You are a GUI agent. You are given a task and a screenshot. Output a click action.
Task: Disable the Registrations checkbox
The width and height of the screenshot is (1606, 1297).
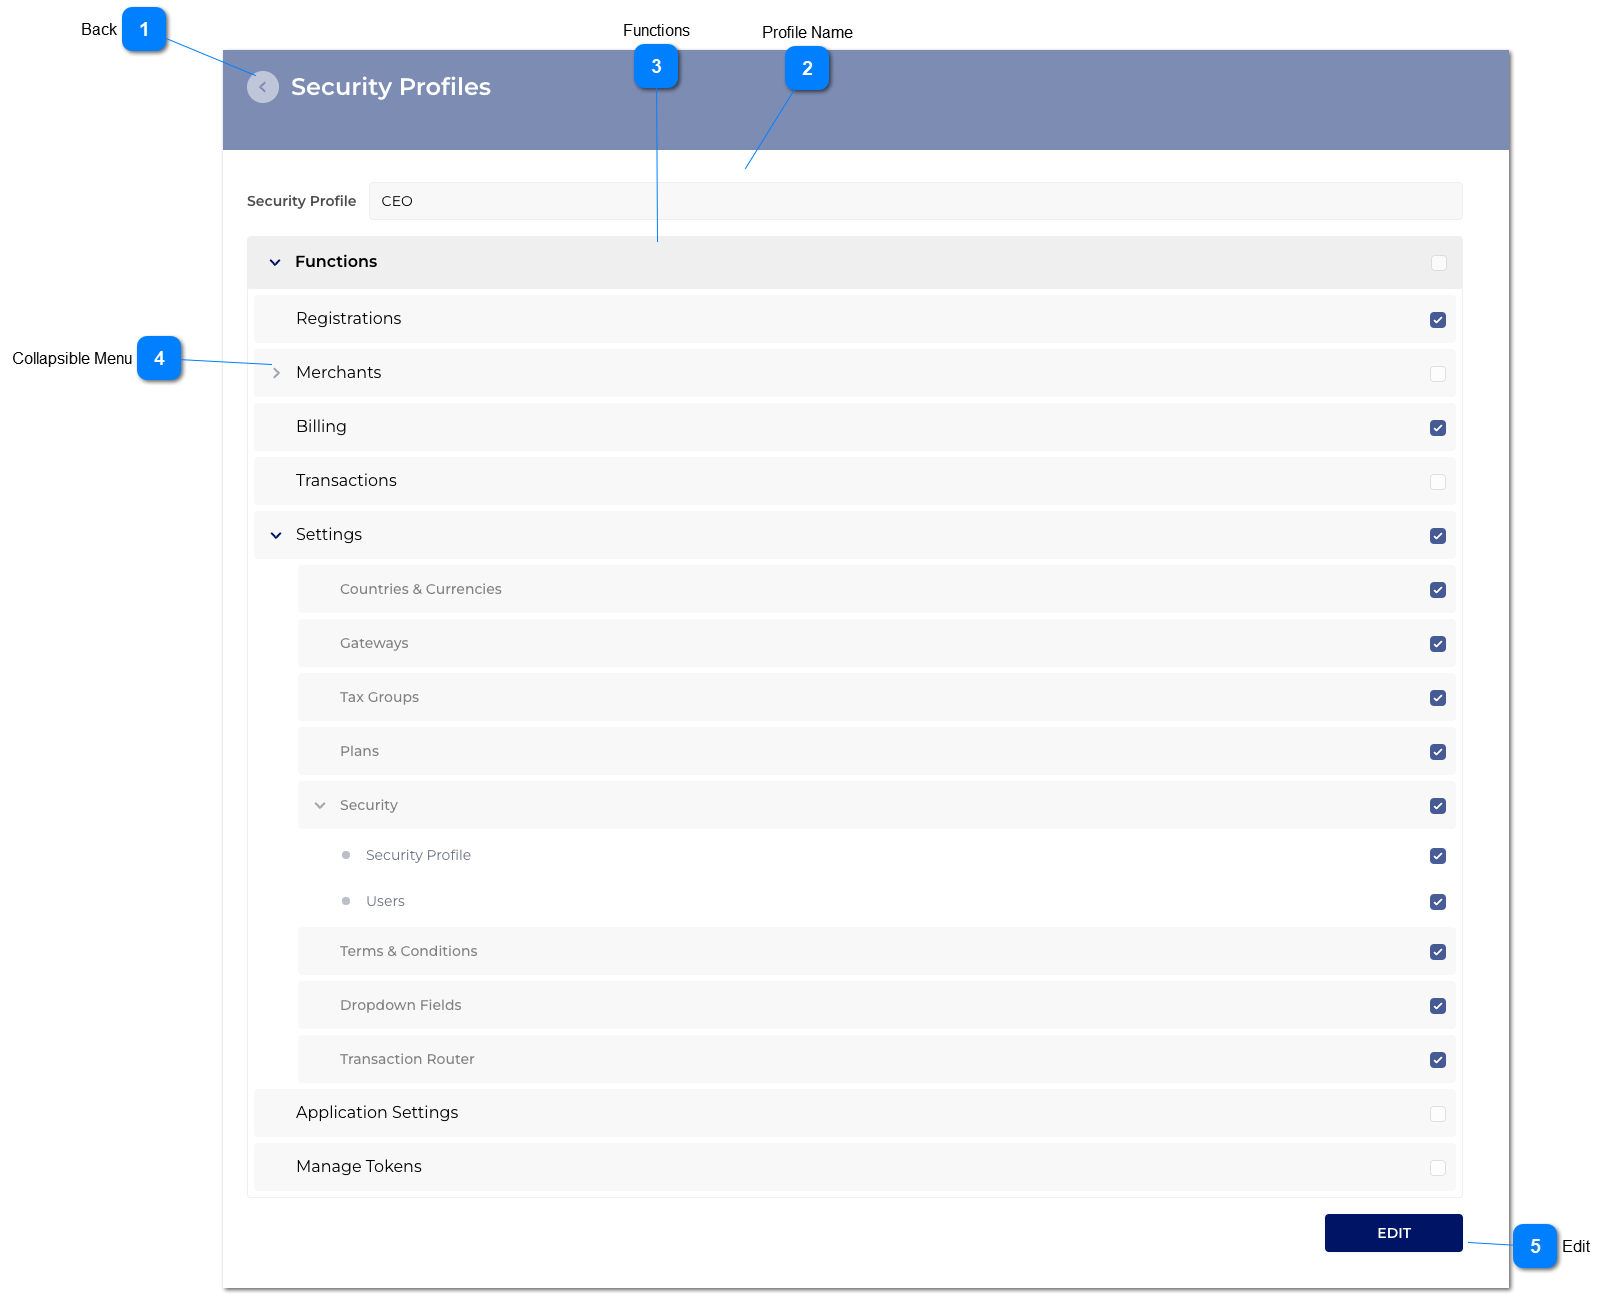[1438, 320]
